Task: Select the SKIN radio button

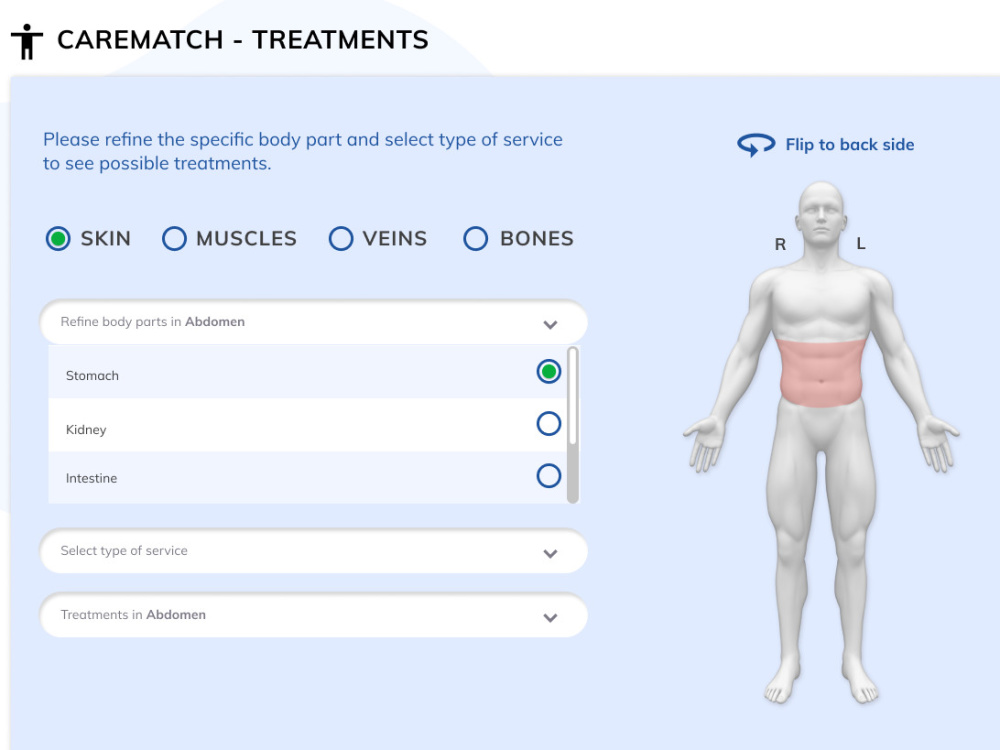Action: coord(58,239)
